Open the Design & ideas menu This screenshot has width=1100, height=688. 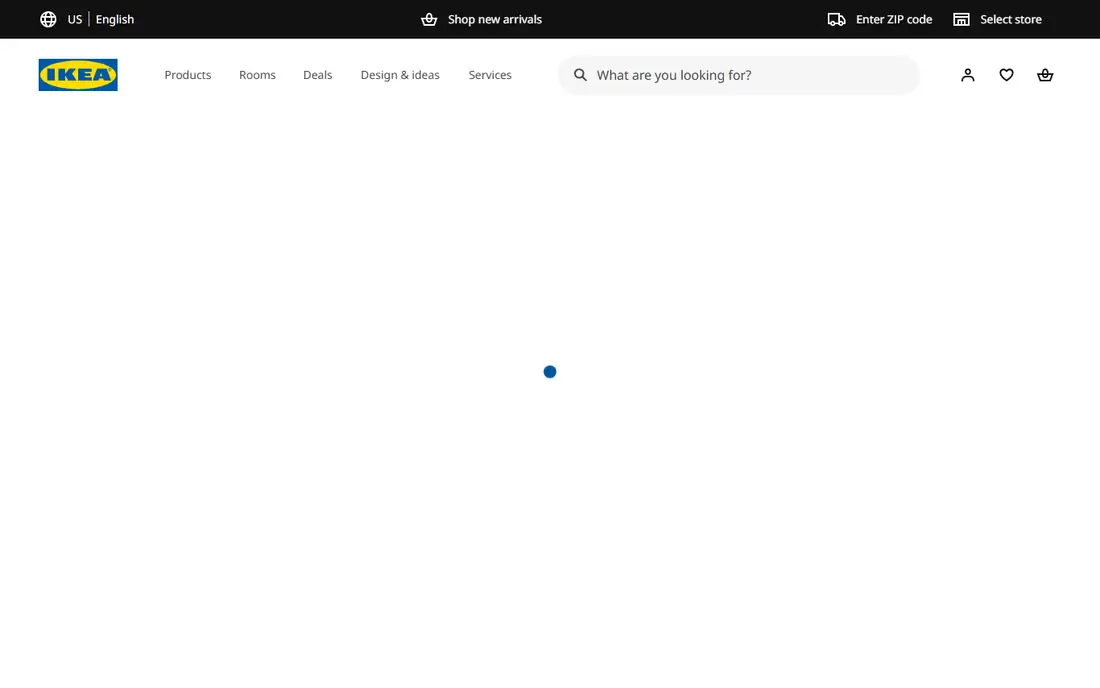pyautogui.click(x=400, y=75)
